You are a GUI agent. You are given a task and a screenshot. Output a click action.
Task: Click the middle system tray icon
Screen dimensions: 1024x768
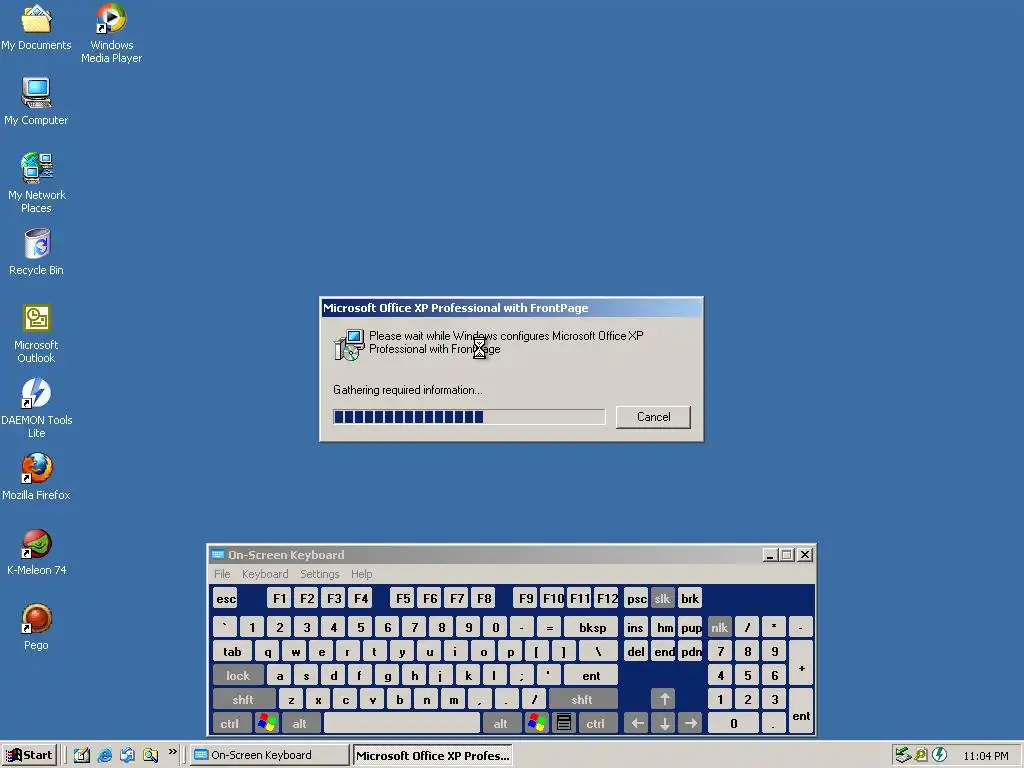(921, 755)
